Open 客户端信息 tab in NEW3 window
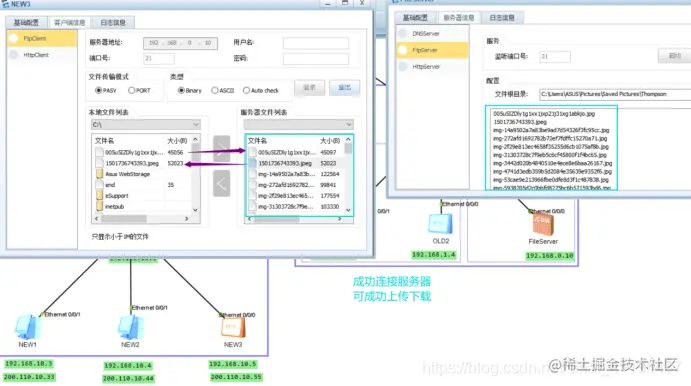 (x=69, y=22)
